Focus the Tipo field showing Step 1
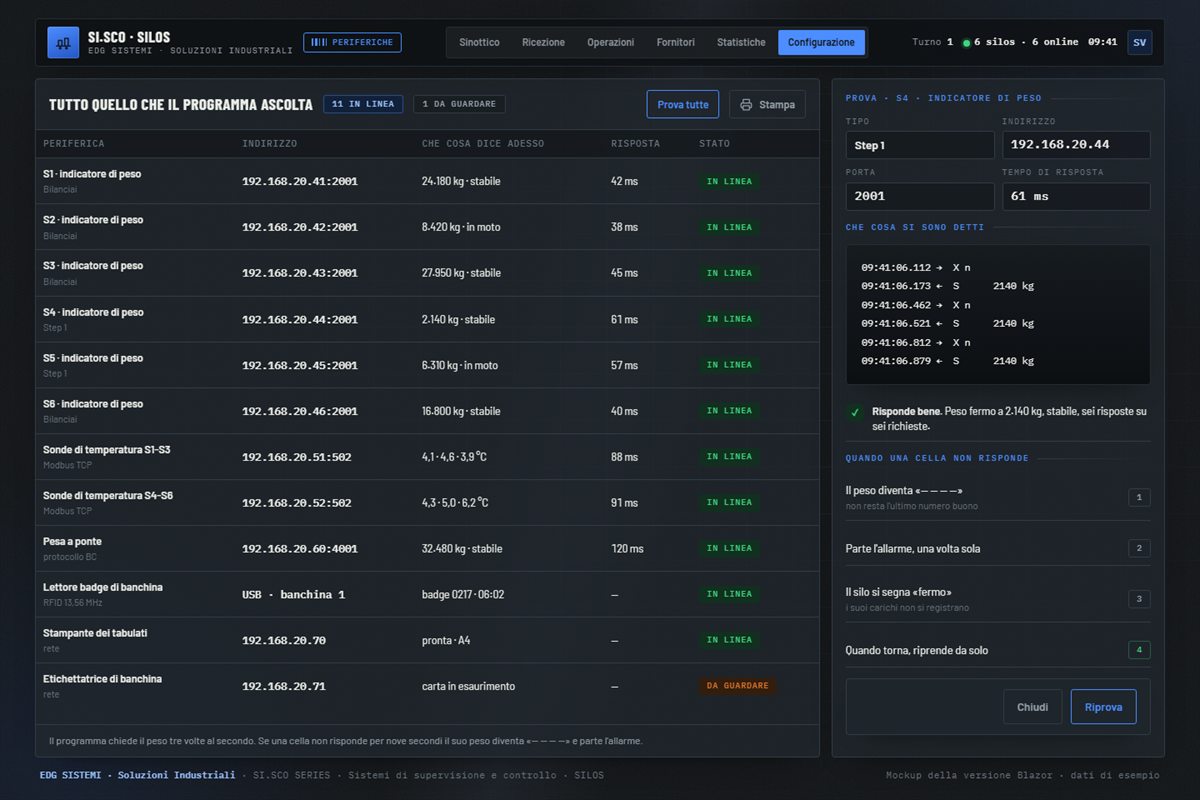Viewport: 1200px width, 800px height. [920, 145]
